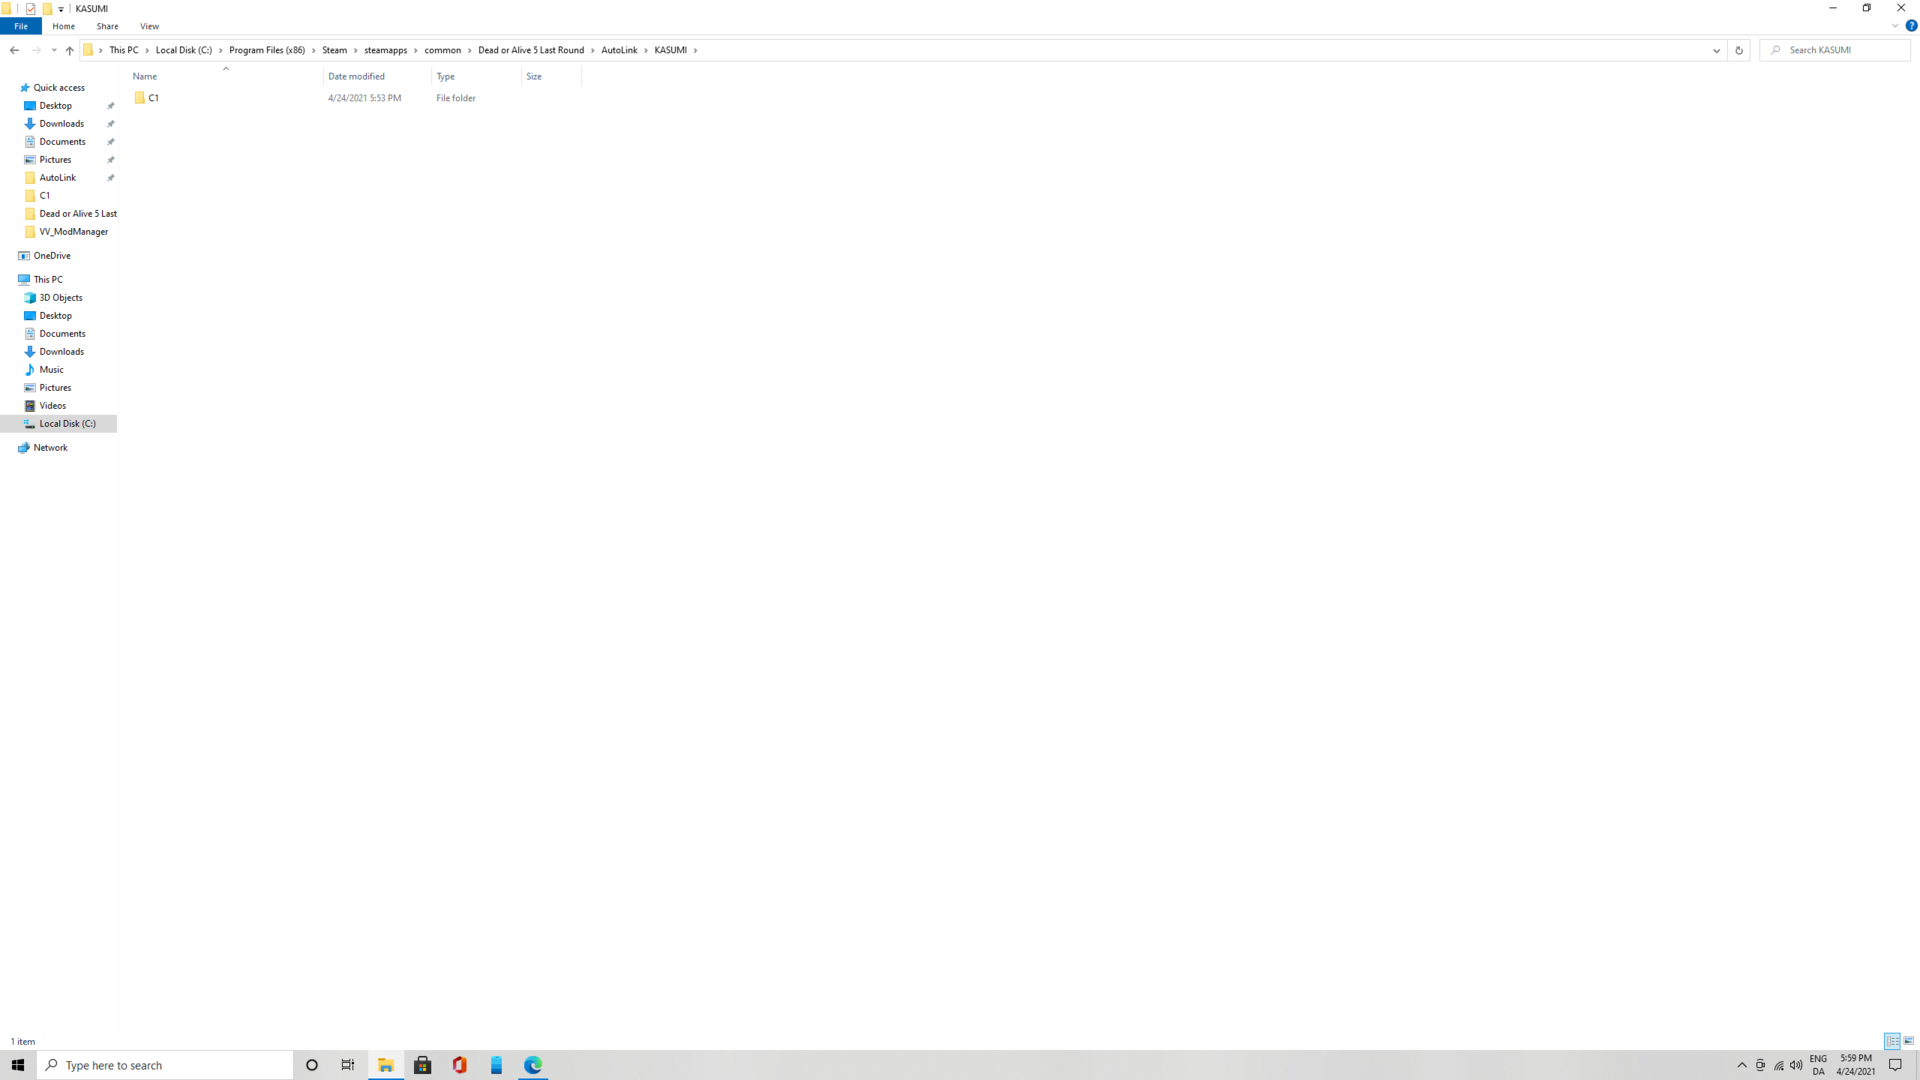The width and height of the screenshot is (1920, 1080).
Task: Click New folder icon in title bar
Action: tap(47, 8)
